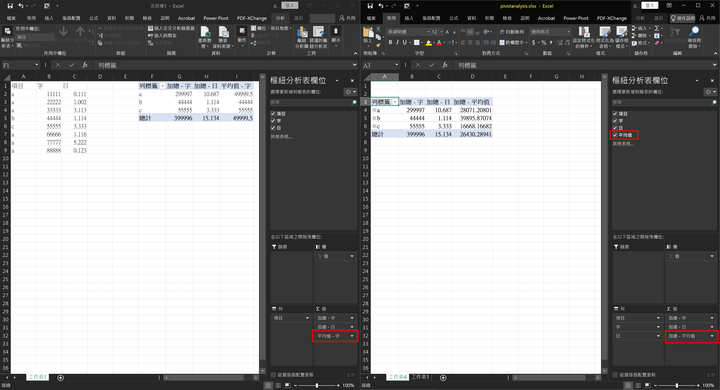The width and height of the screenshot is (720, 390).
Task: Close field list pane in left window
Action: coord(352,80)
